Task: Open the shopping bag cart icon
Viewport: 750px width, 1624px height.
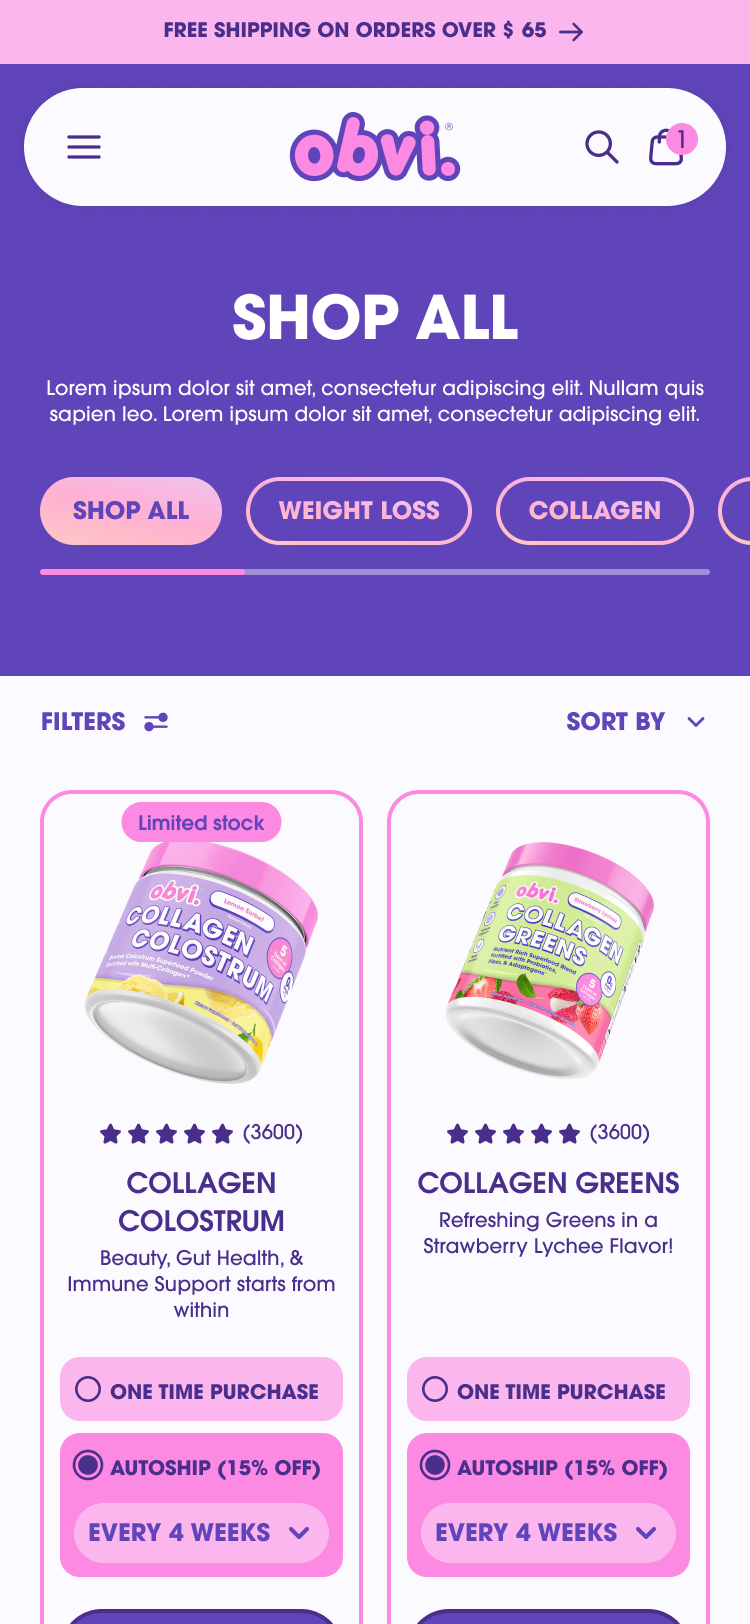Action: [667, 147]
